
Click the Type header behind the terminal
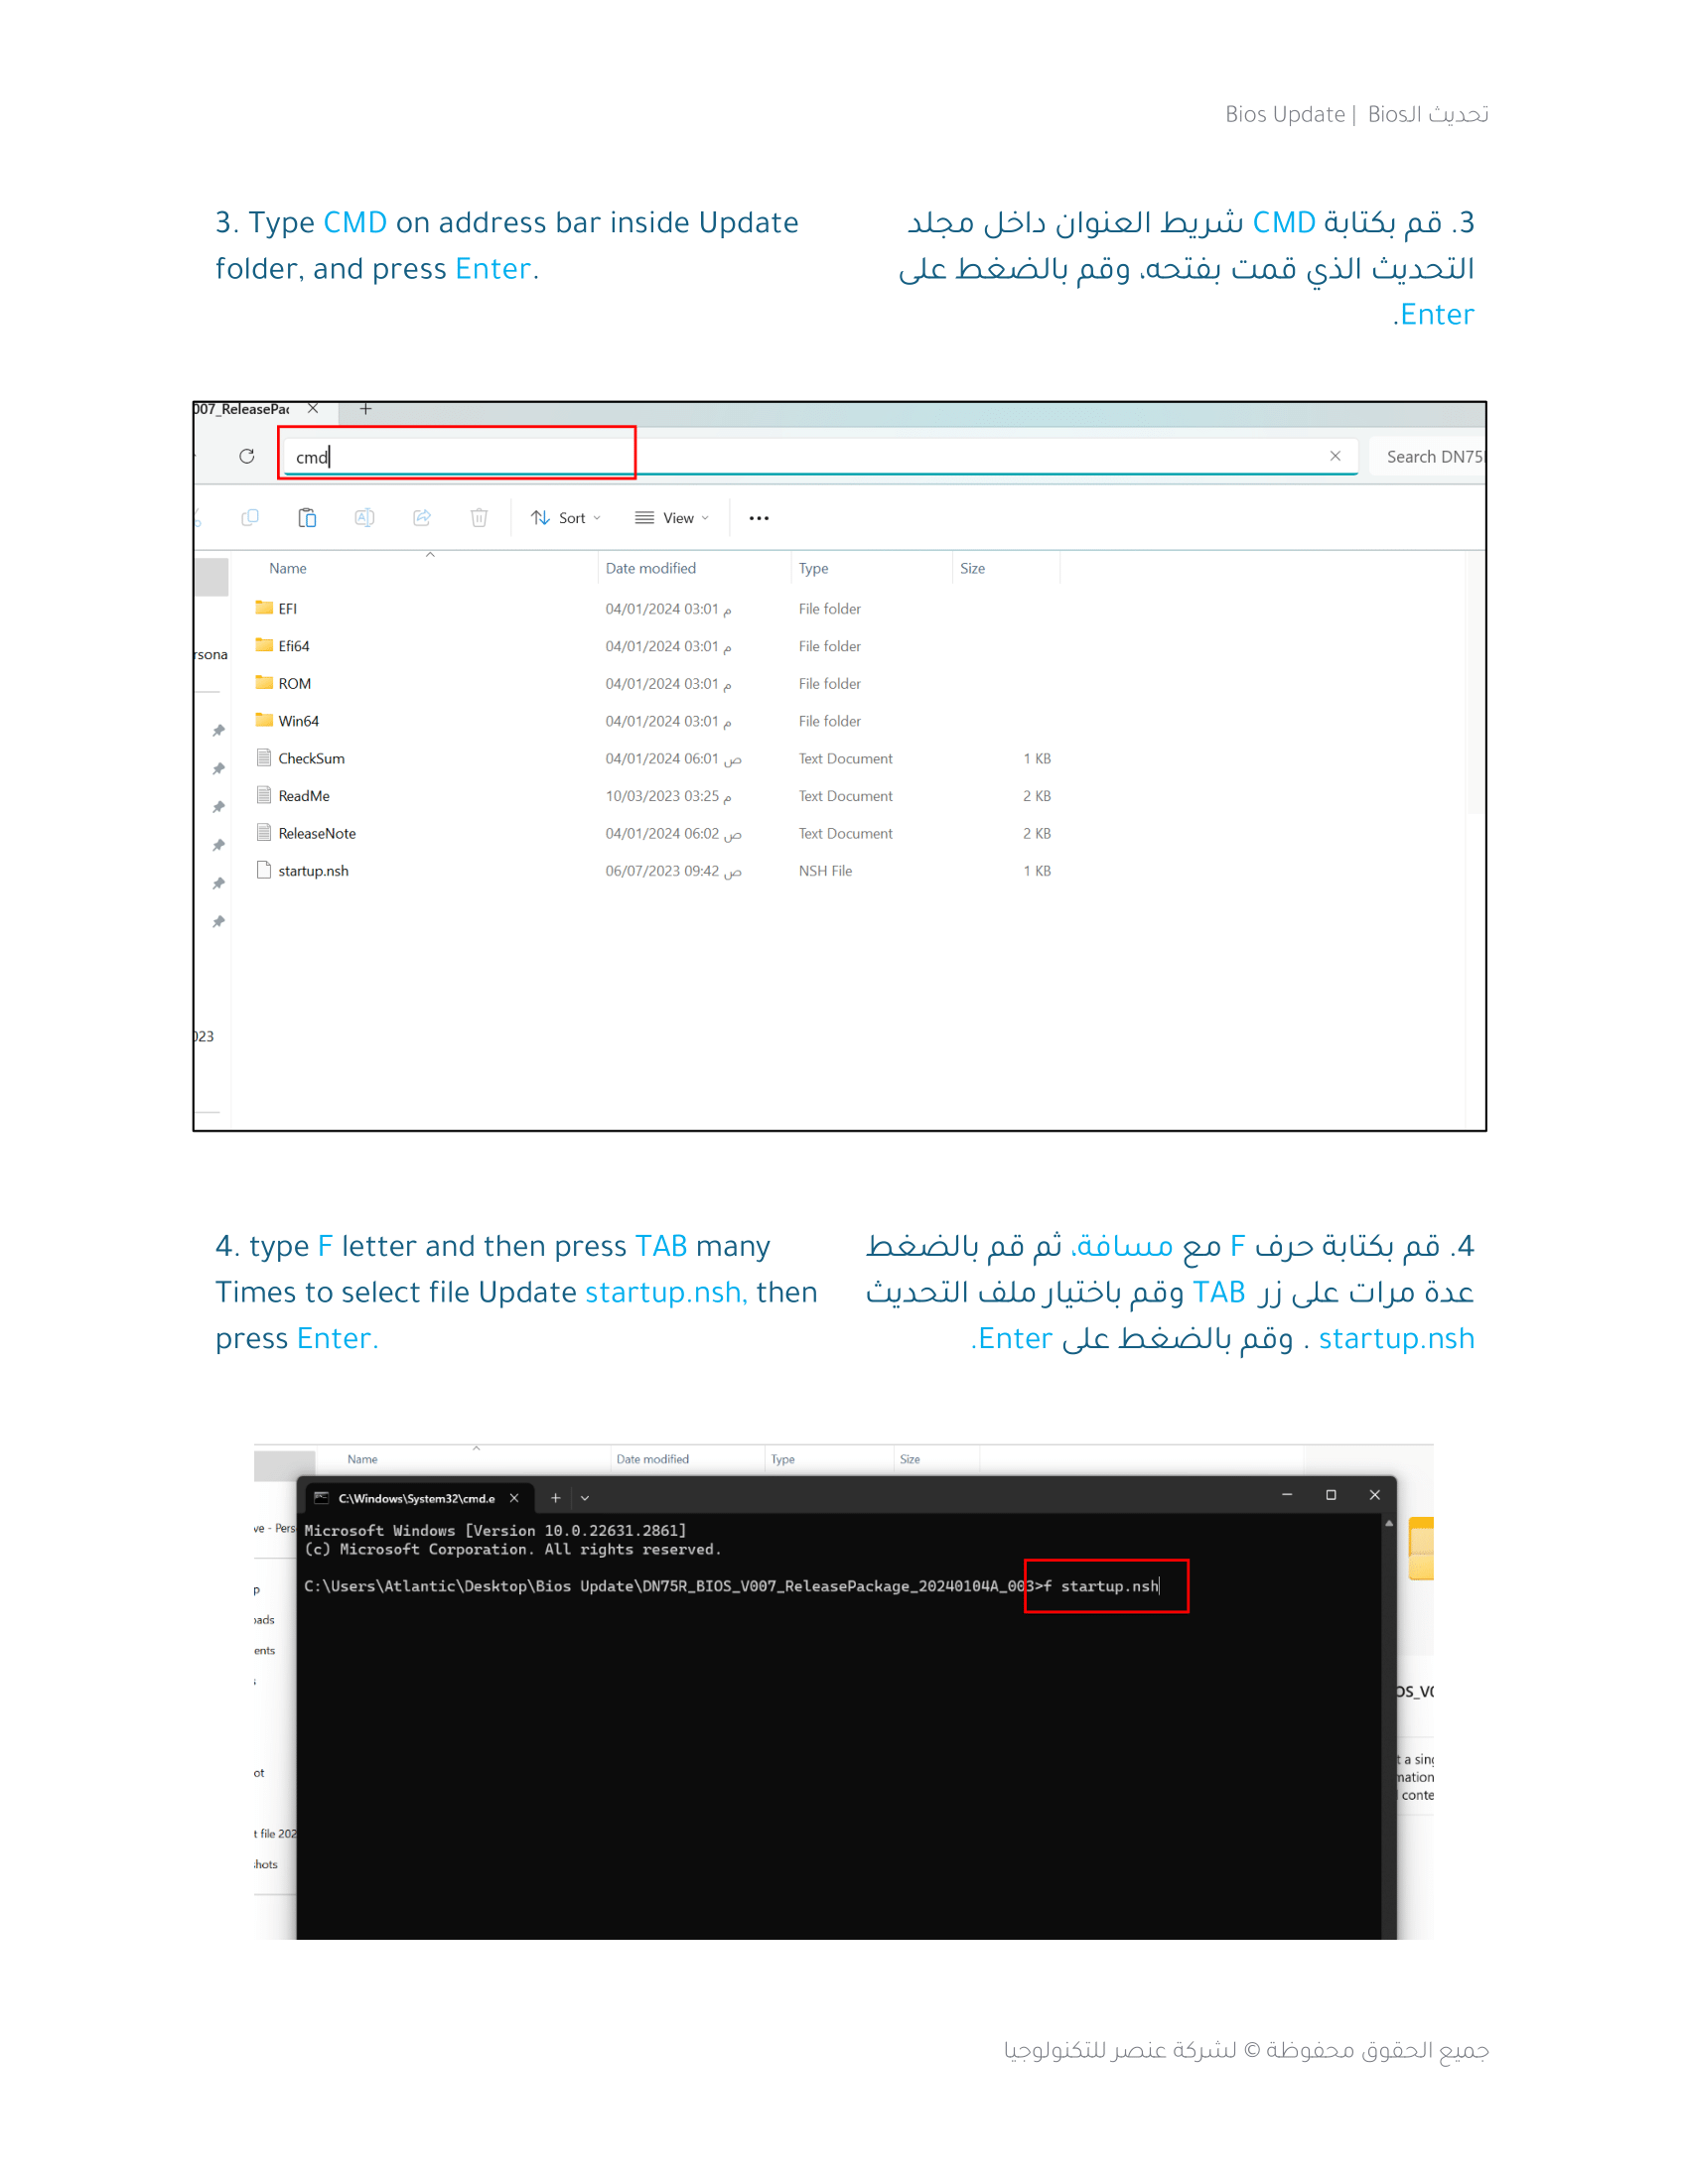coord(783,1459)
